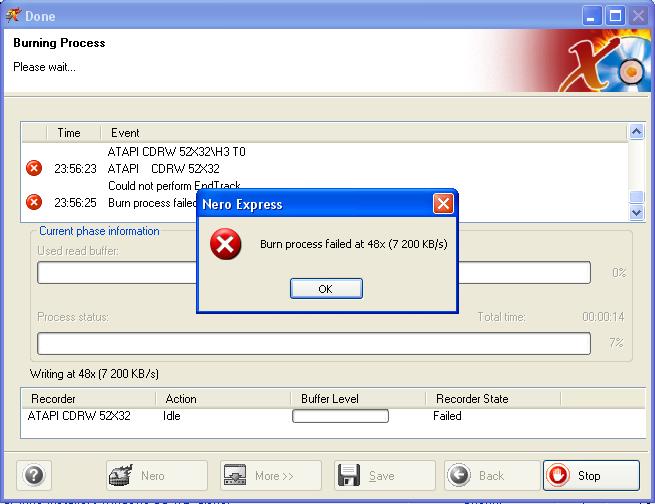
Task: Select the ATAPI CDRW 52X32 recorder row
Action: pyautogui.click(x=333, y=416)
